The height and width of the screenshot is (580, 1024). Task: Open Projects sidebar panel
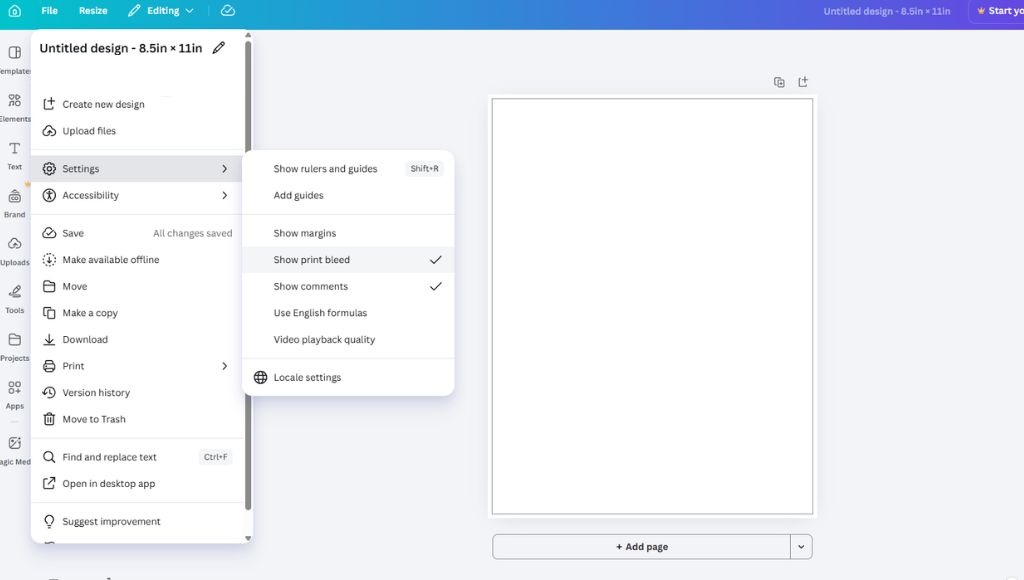[x=14, y=346]
